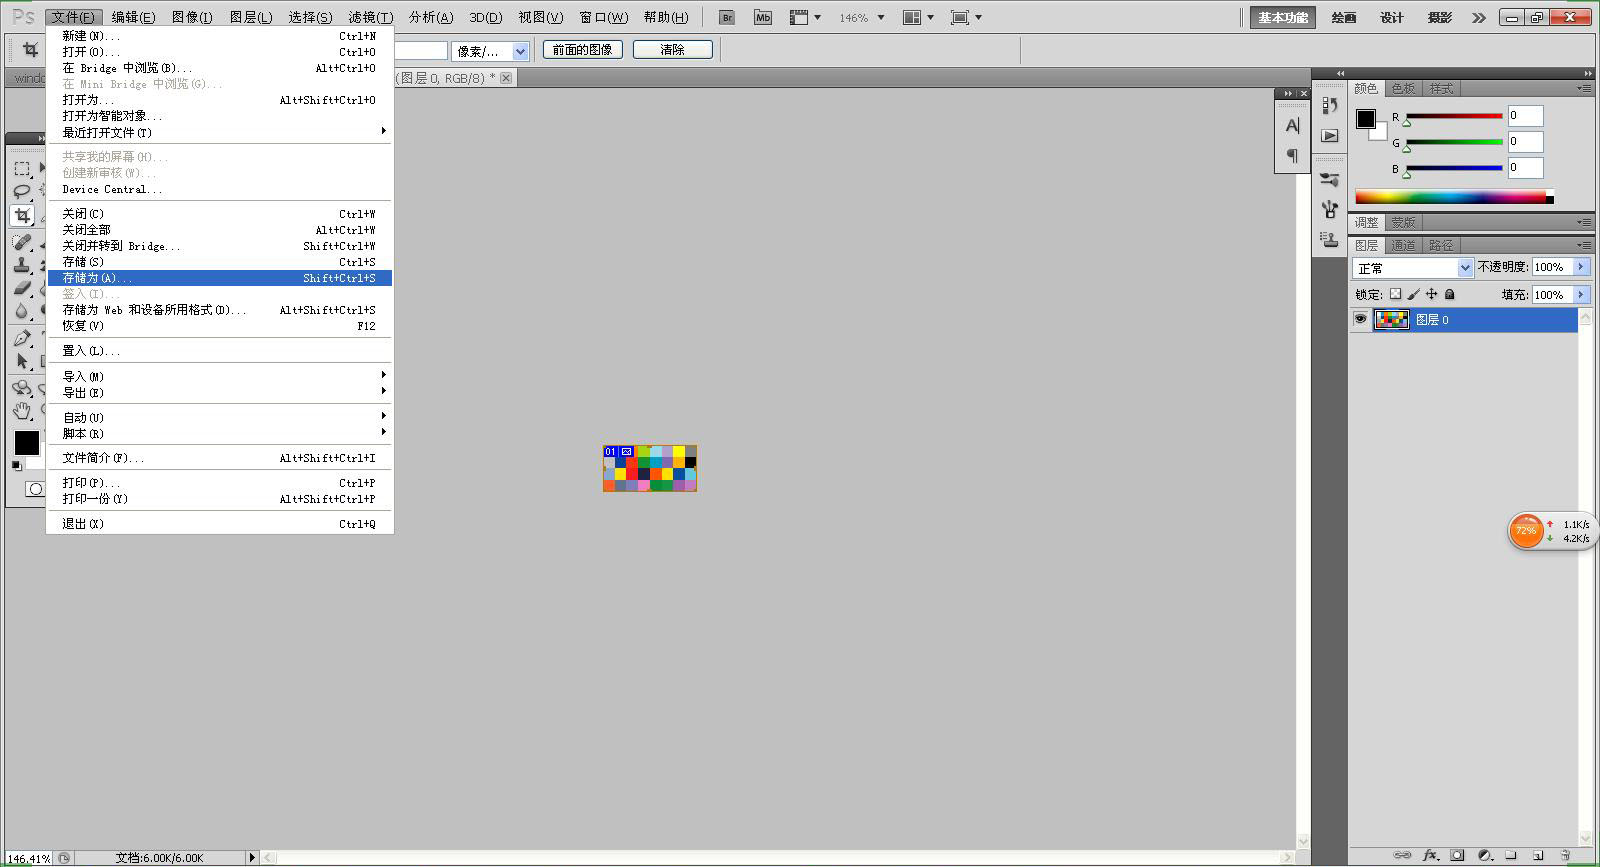Launch Adobe Bridge from the Br icon

727,17
